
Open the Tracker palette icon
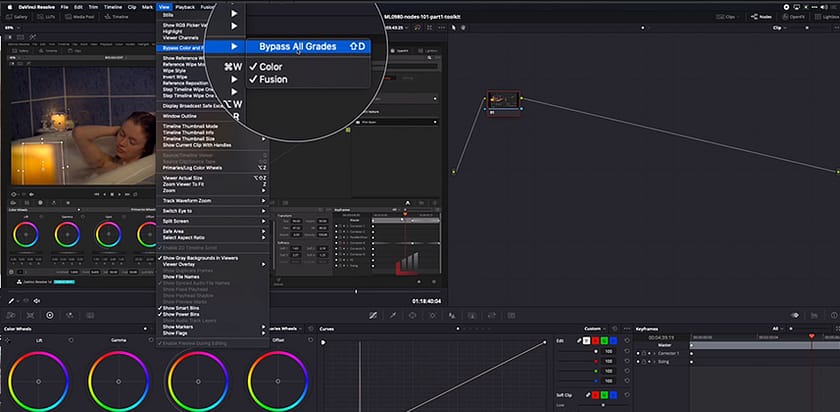[432, 316]
